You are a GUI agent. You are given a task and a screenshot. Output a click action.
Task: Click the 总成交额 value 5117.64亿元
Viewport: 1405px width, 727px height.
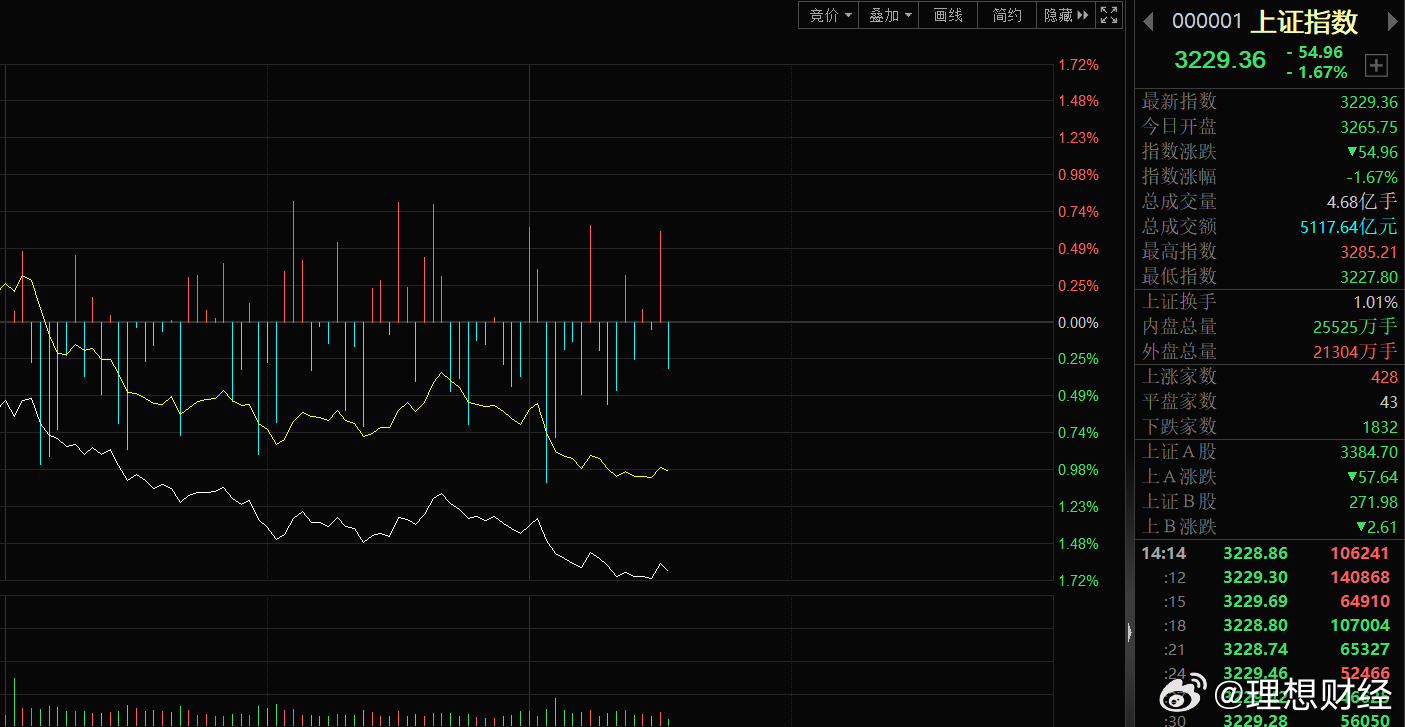[1349, 227]
